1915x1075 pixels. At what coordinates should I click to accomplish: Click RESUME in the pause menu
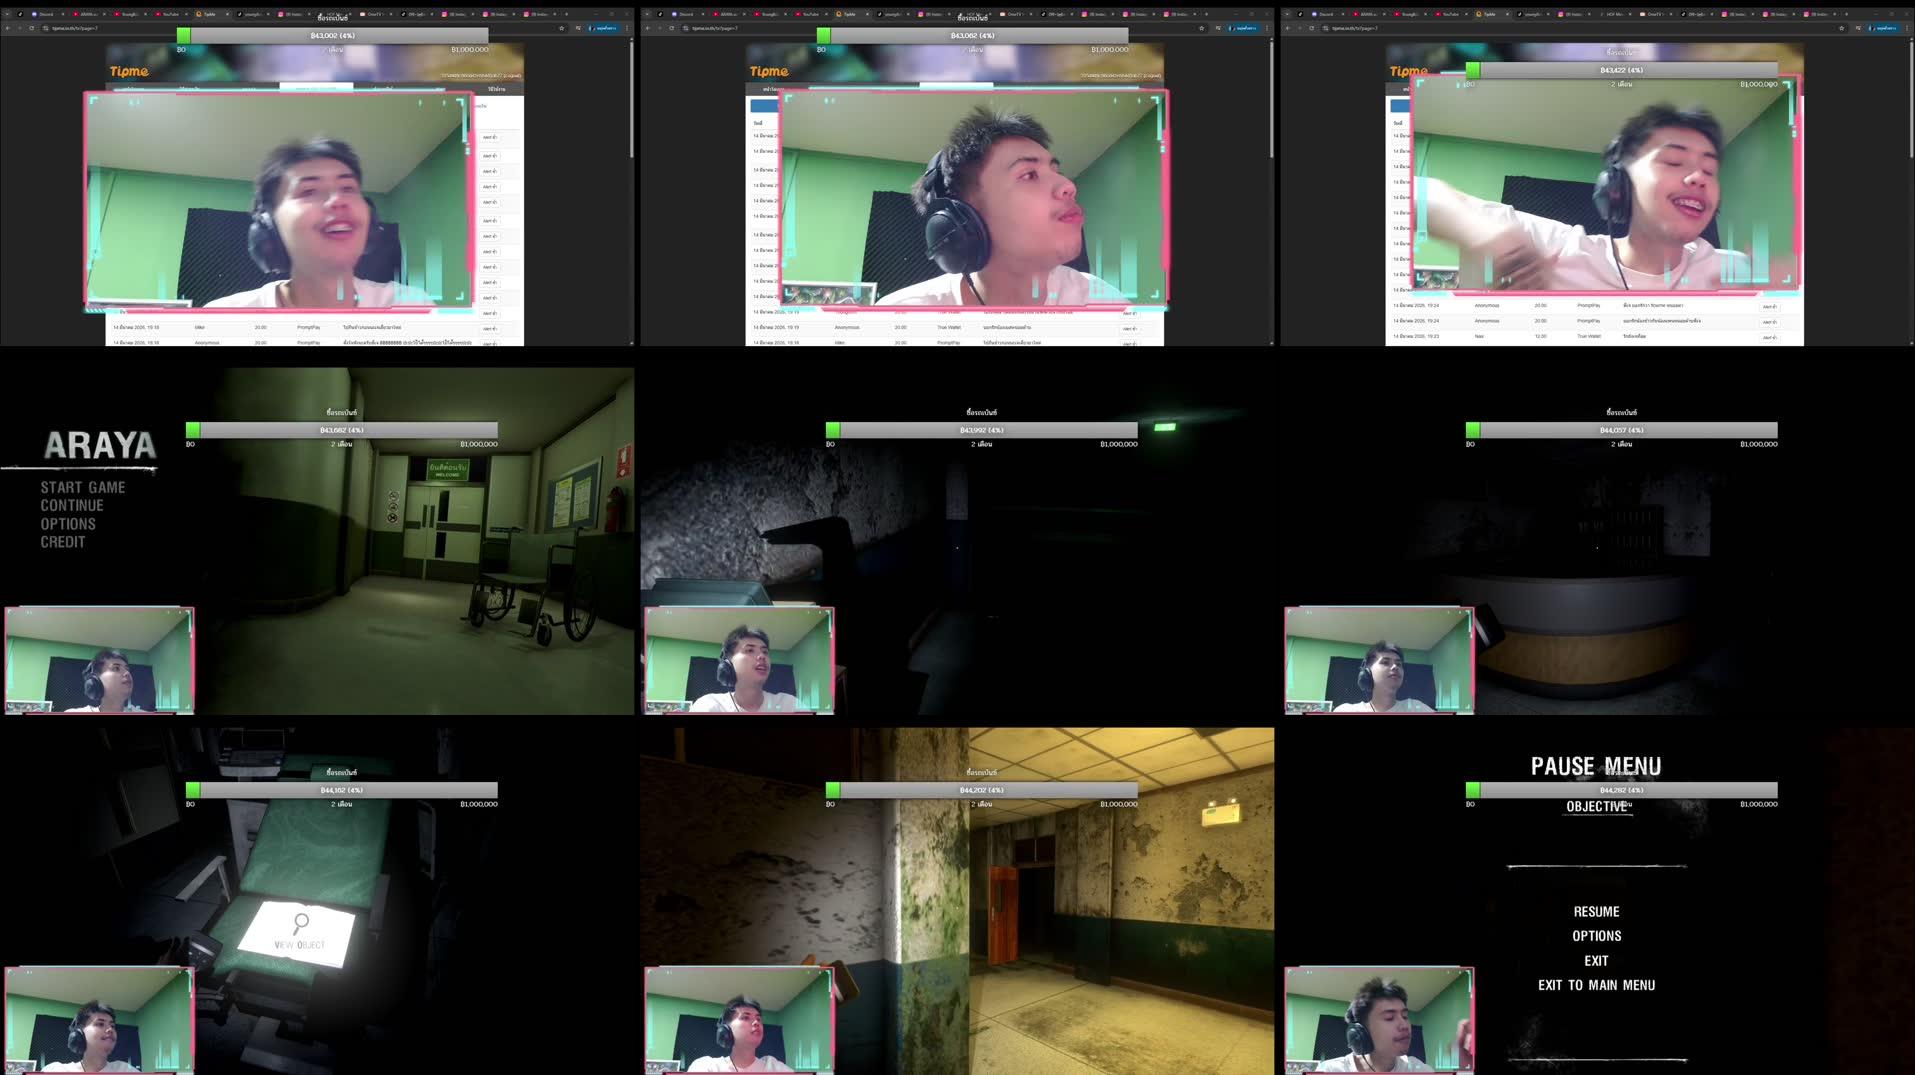[x=1596, y=911]
